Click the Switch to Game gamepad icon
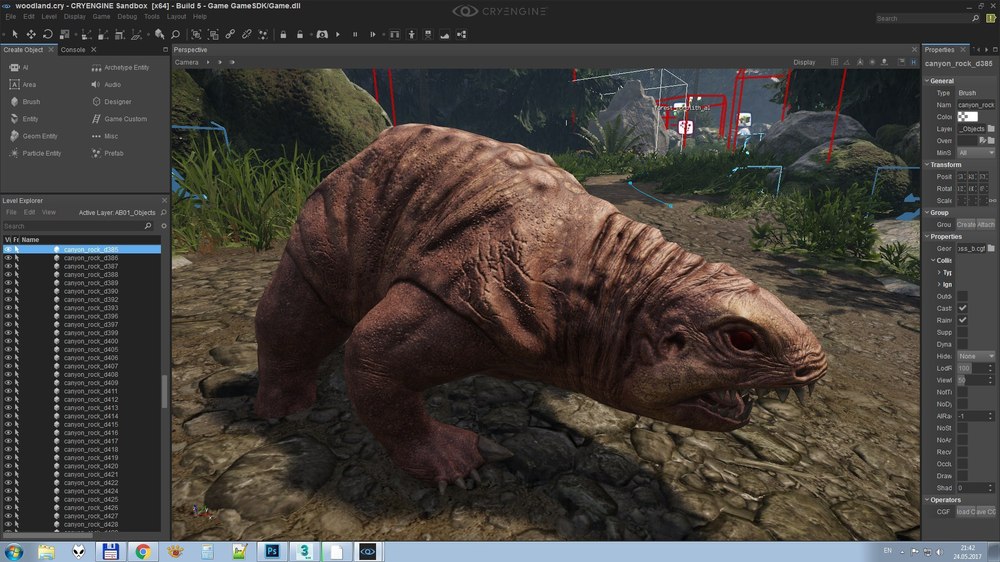This screenshot has height=562, width=1000. pyautogui.click(x=322, y=34)
